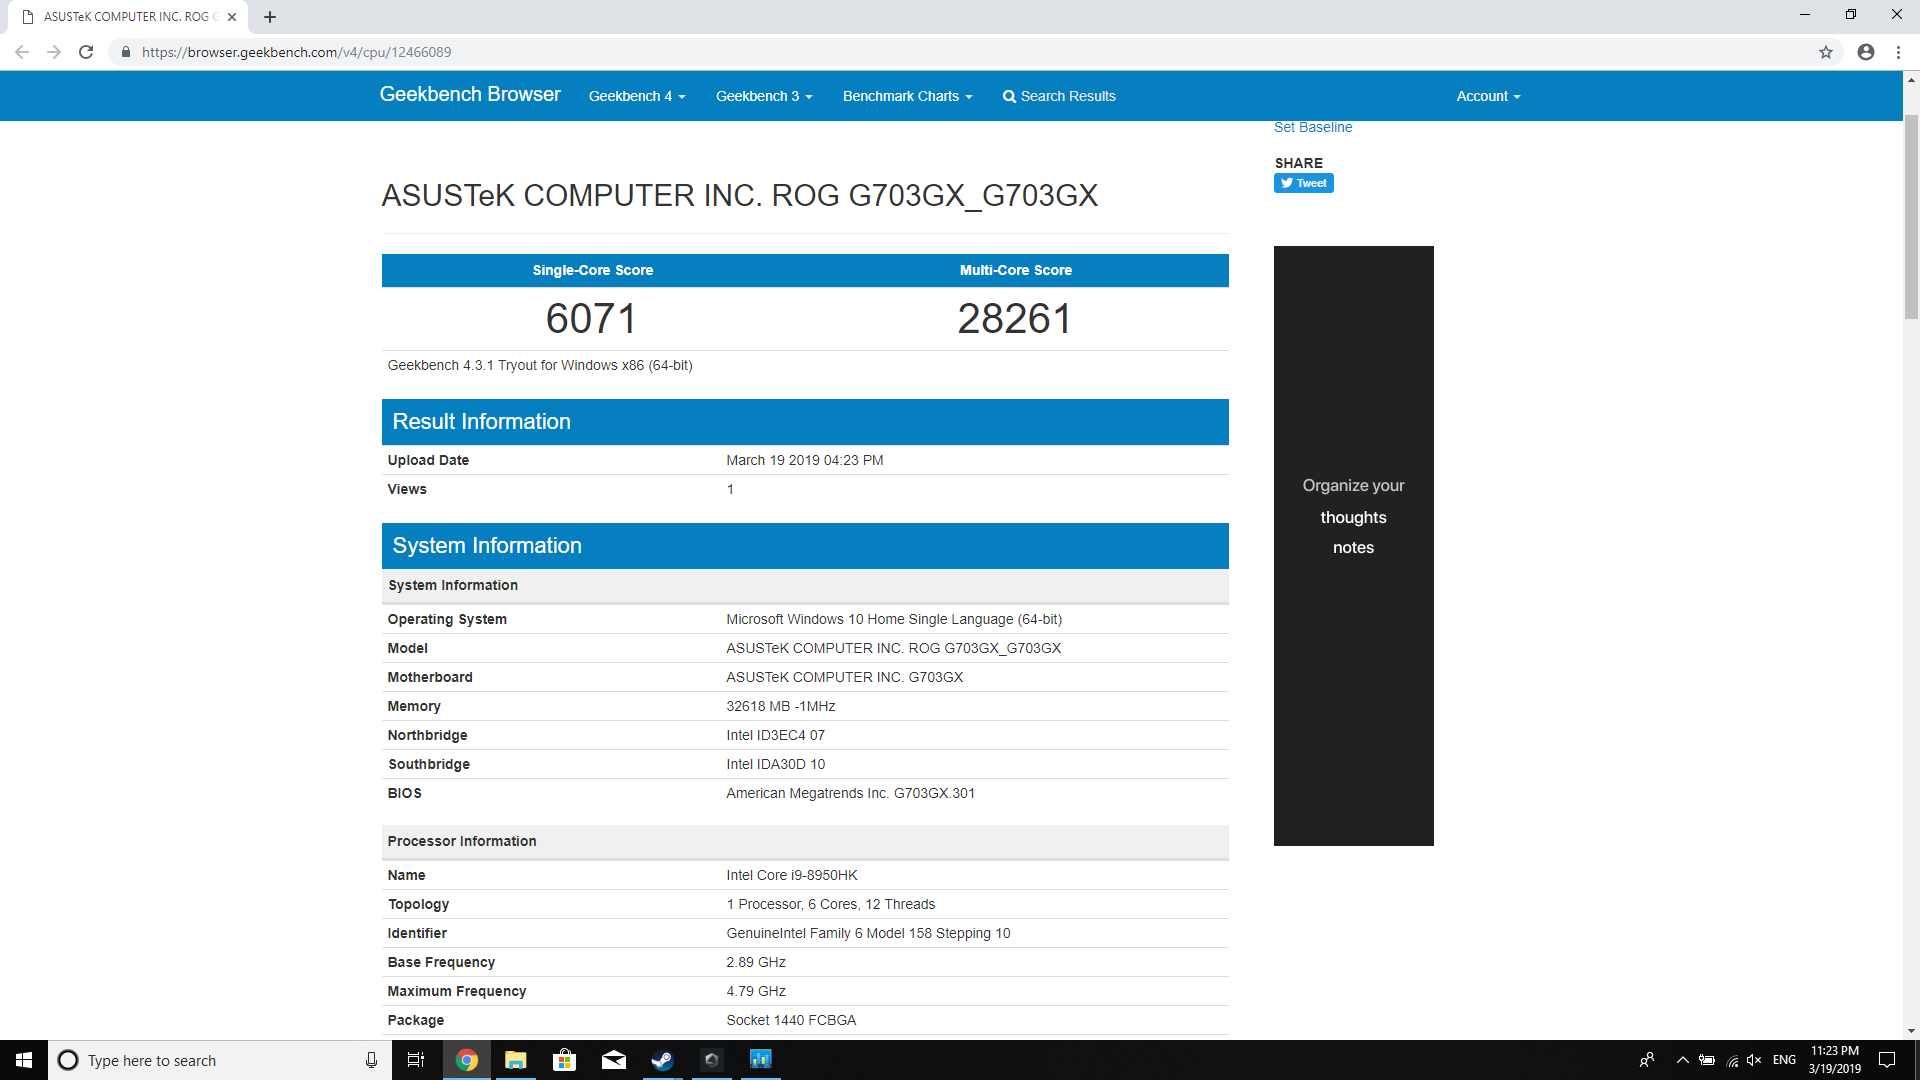Open the People icon in the system tray
The height and width of the screenshot is (1080, 1920).
(1647, 1060)
